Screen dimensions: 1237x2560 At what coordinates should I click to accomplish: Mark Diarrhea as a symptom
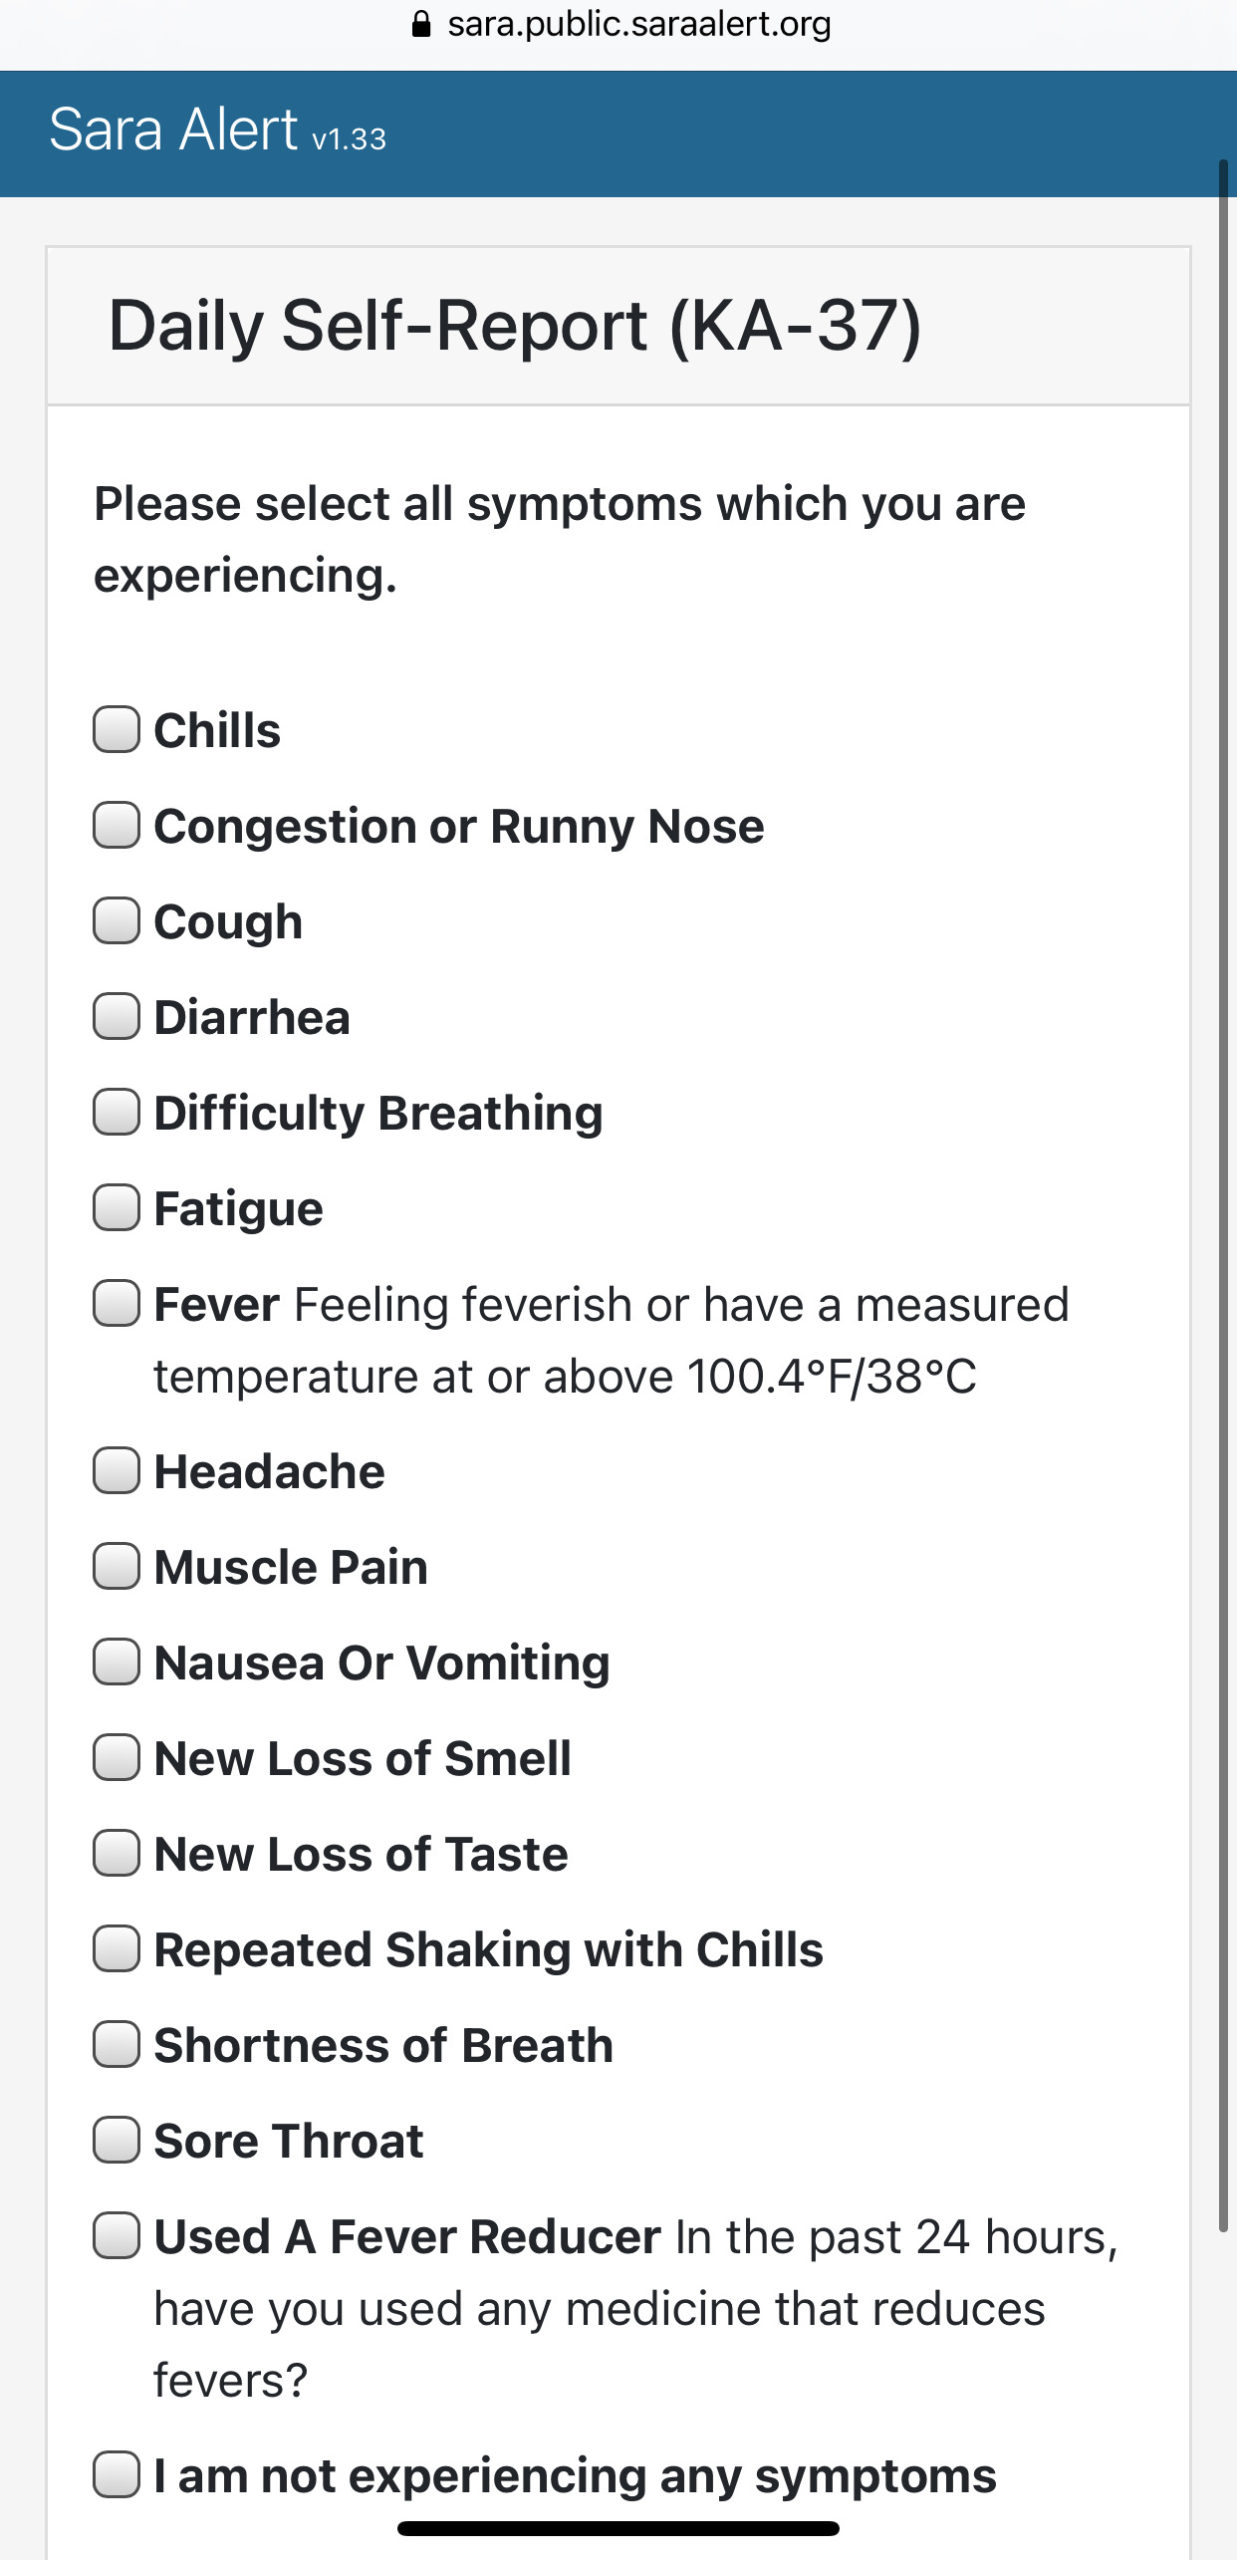pos(116,1016)
